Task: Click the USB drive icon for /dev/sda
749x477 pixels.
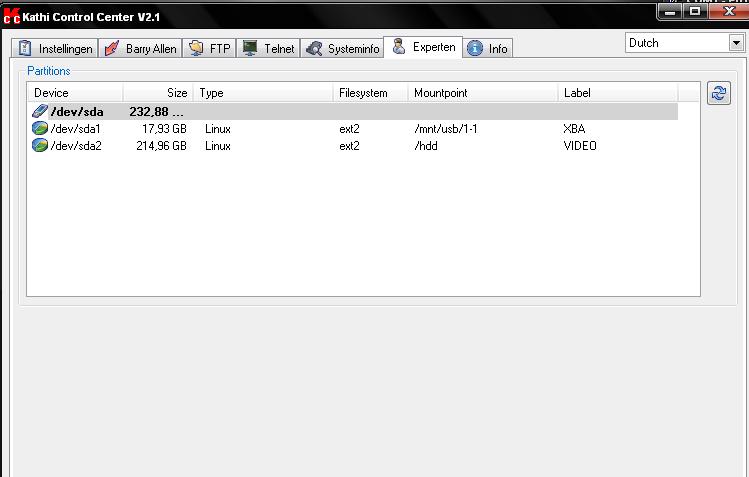Action: (x=40, y=111)
